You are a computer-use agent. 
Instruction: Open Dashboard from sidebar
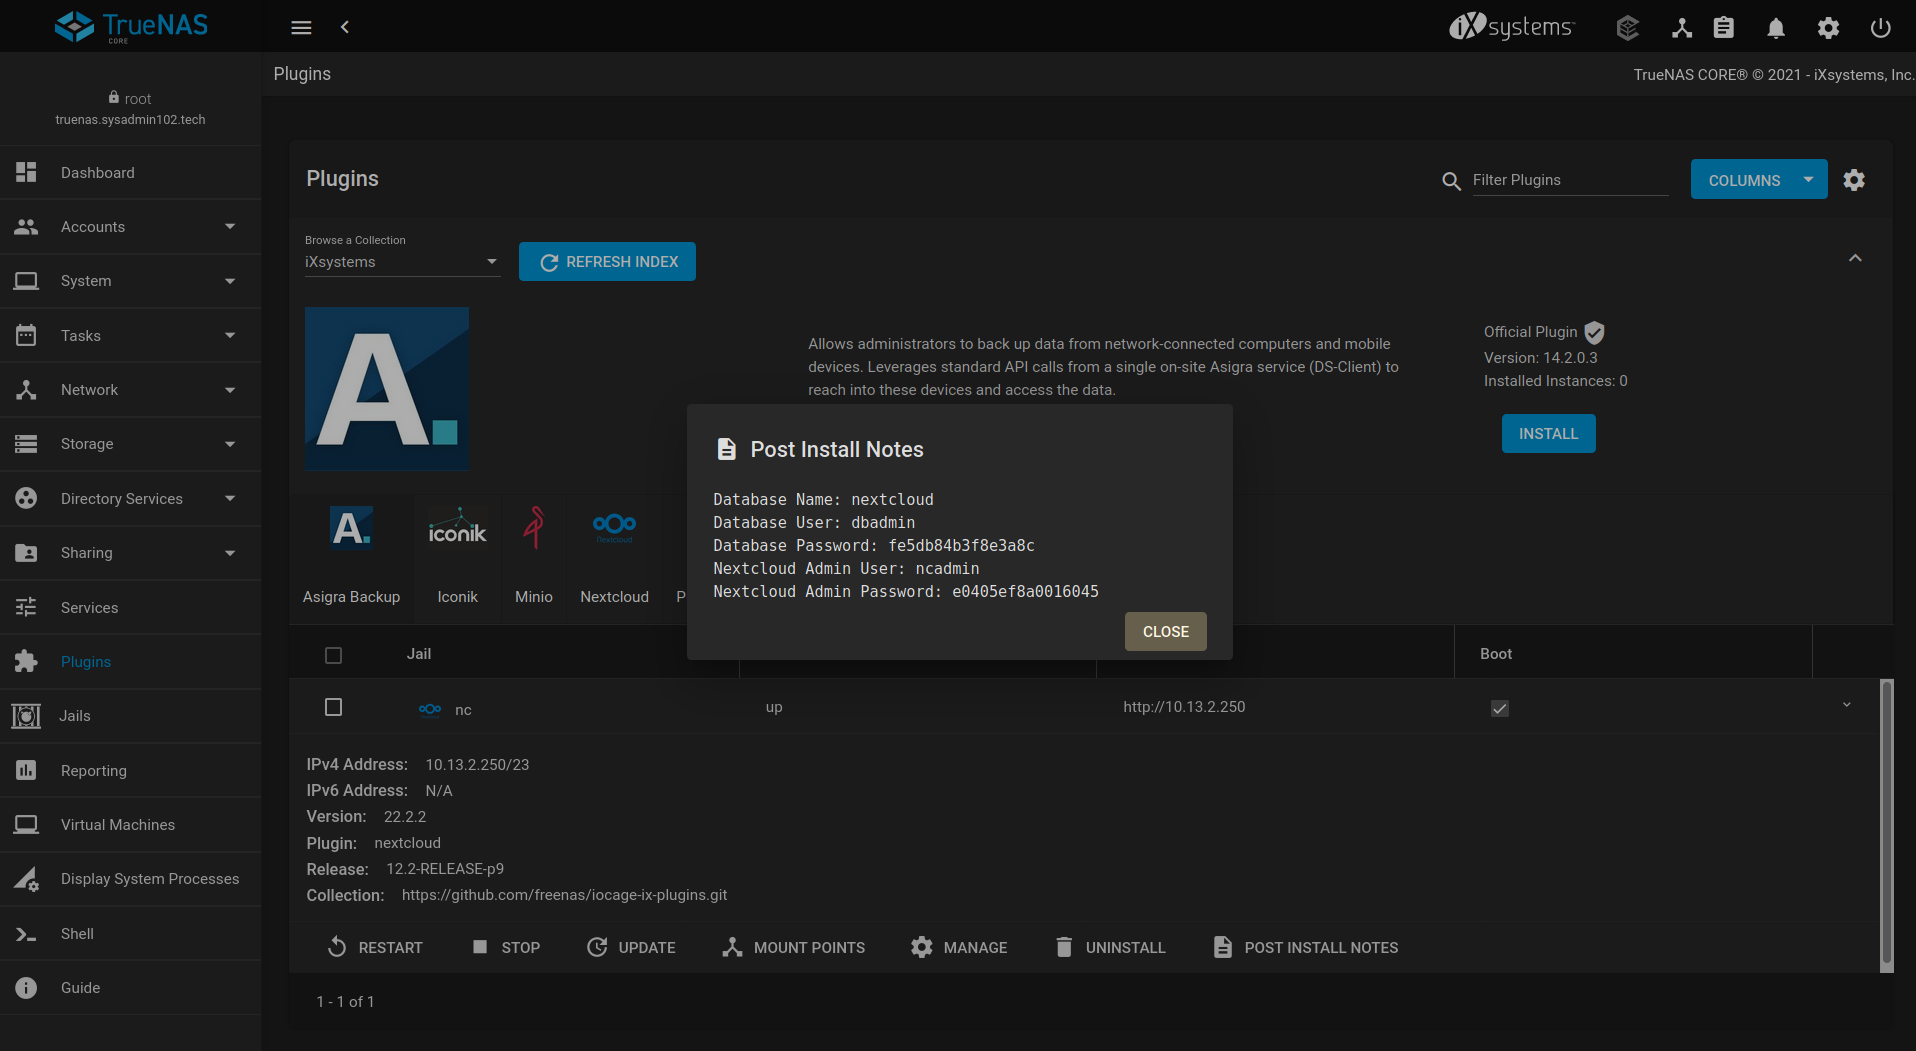point(131,173)
